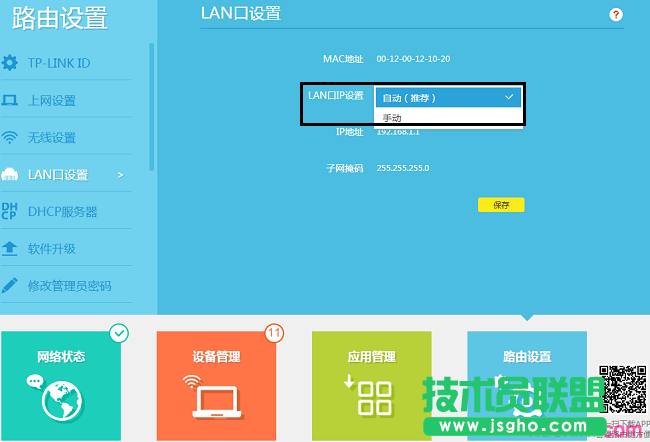Click the LAN口设置 cloud icon

[10, 175]
